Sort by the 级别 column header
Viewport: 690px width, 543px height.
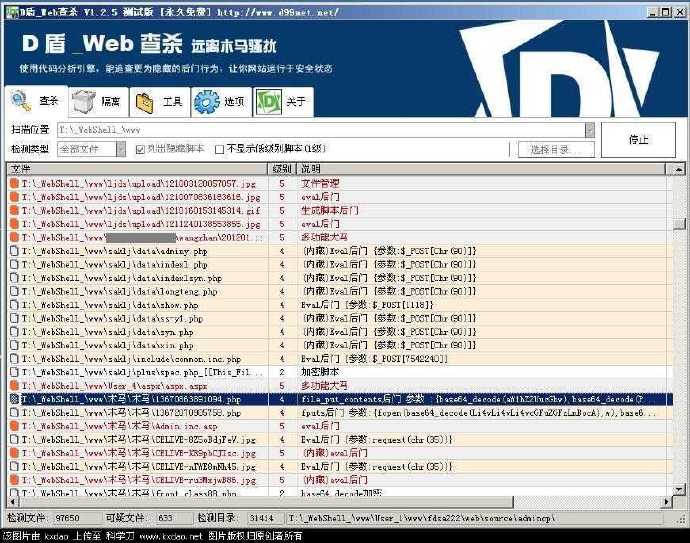tap(282, 169)
